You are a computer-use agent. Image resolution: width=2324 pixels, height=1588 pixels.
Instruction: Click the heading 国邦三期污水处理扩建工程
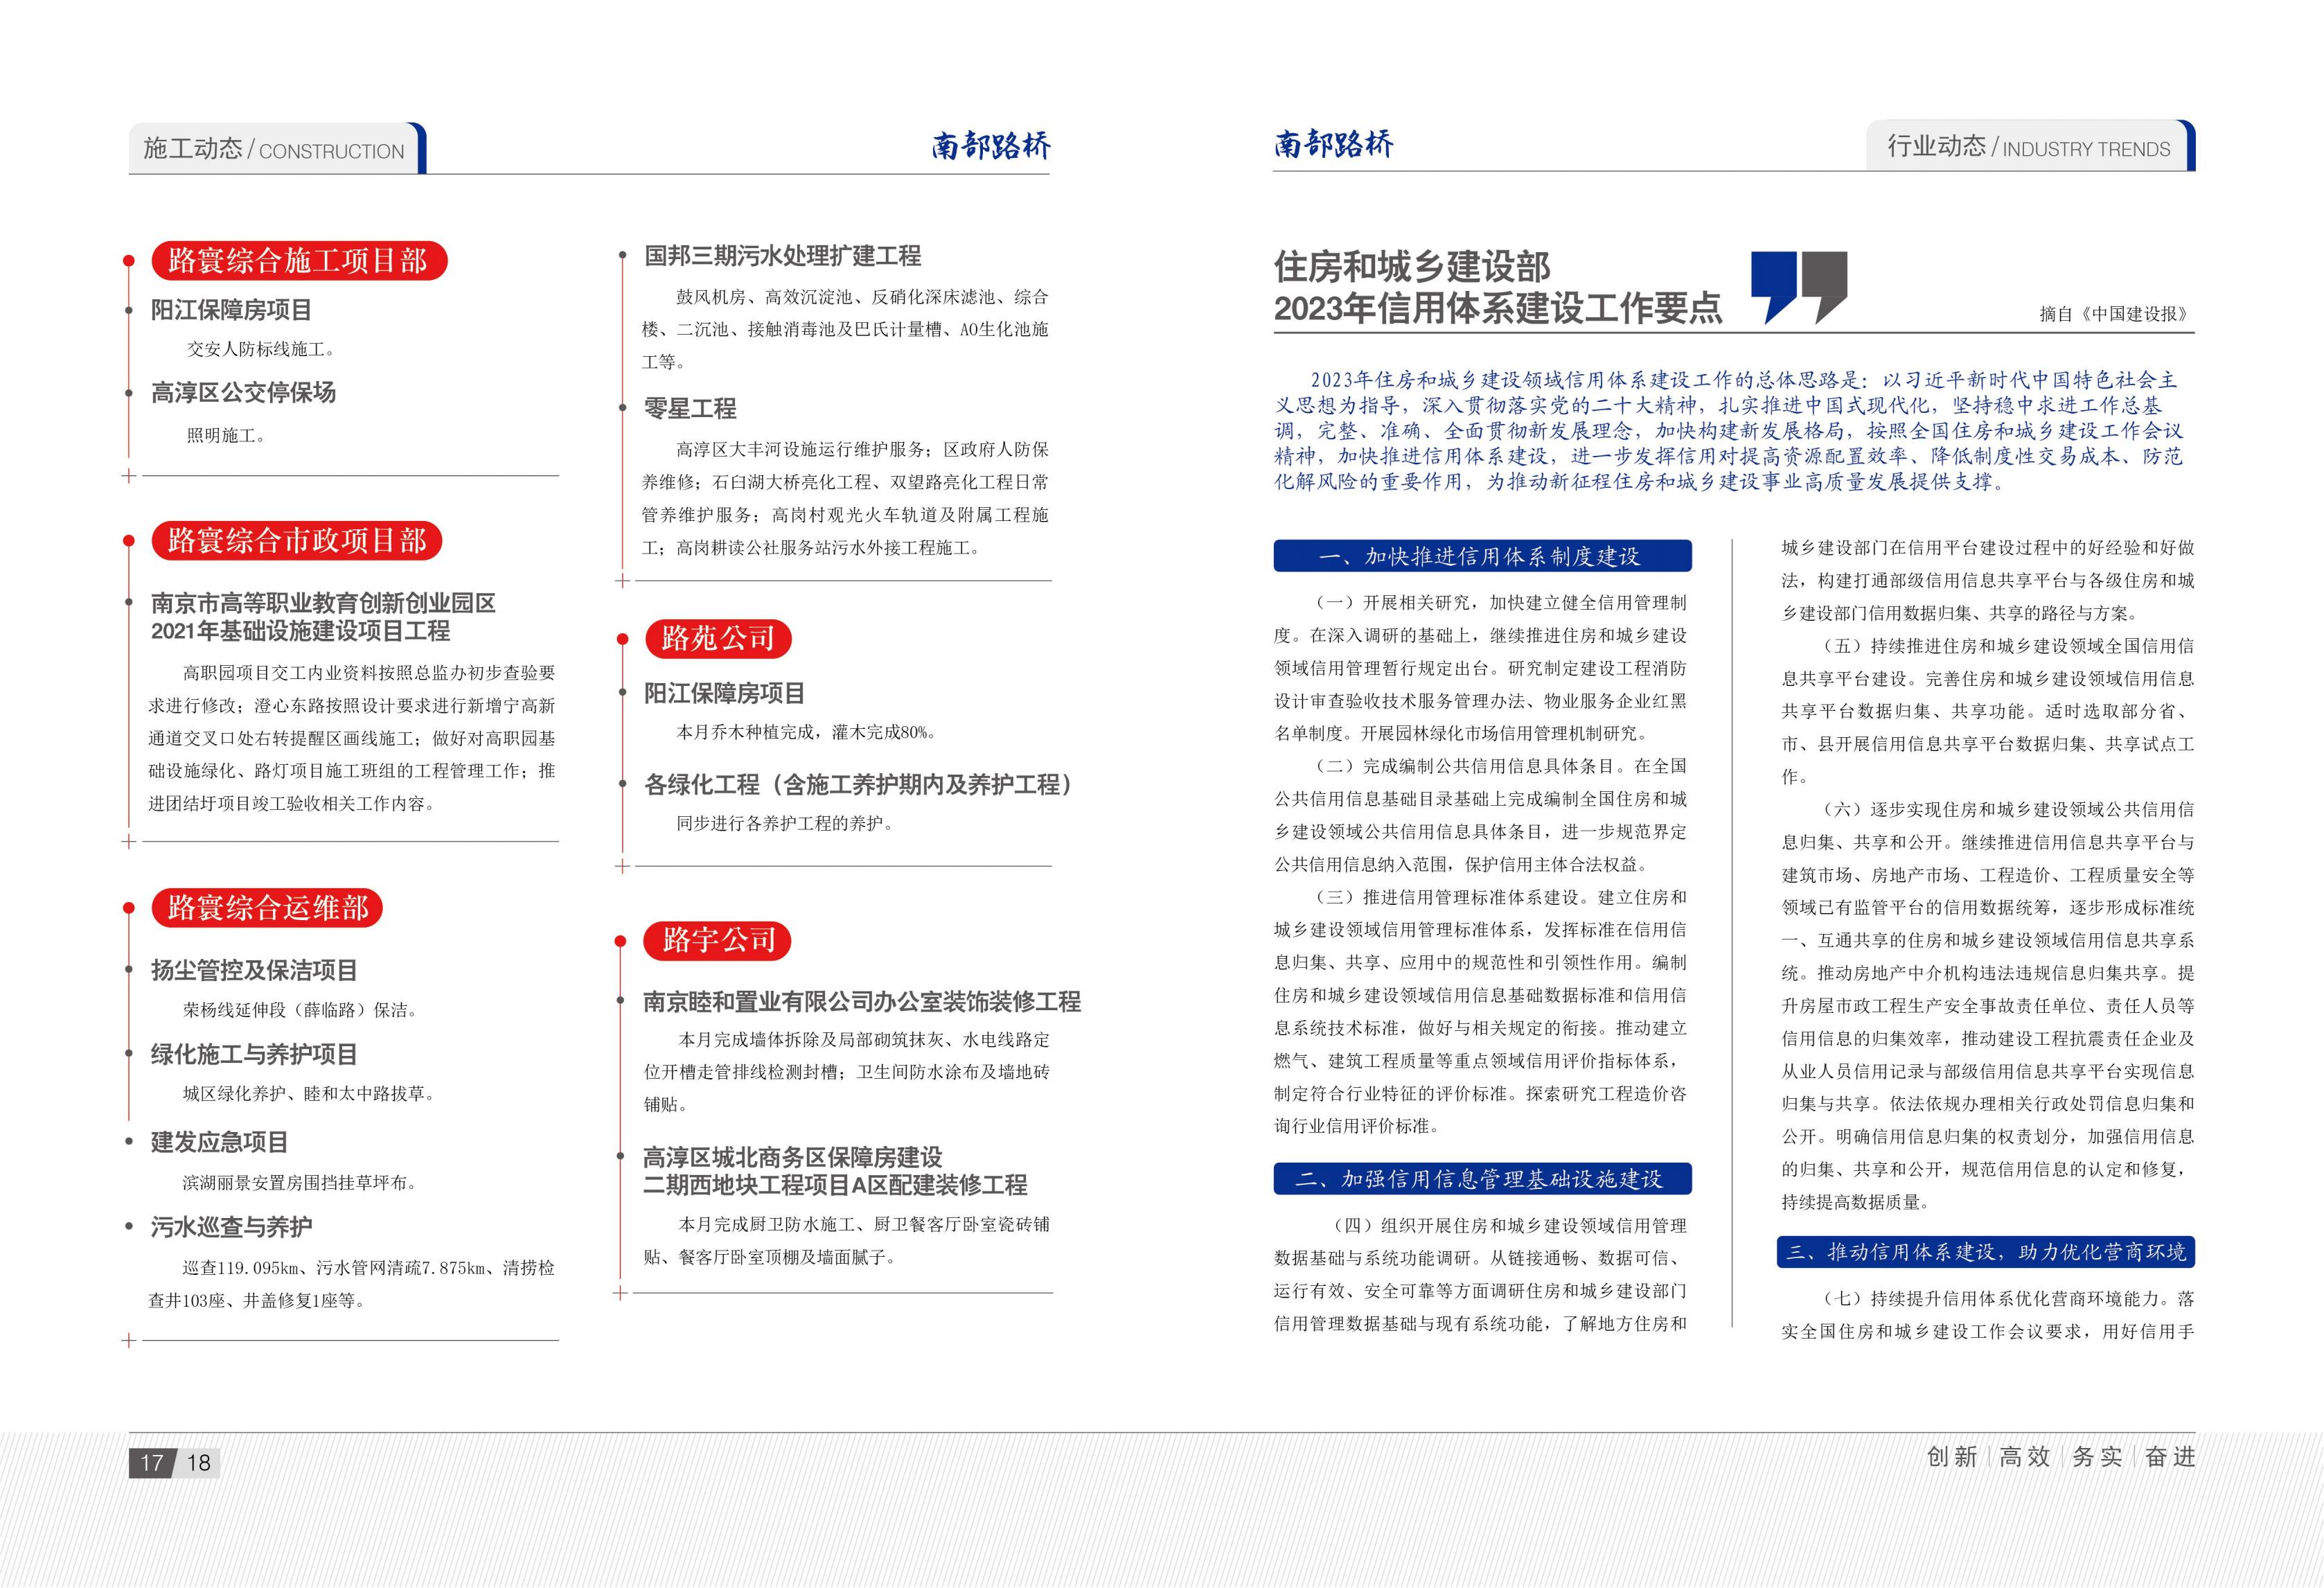tap(782, 256)
